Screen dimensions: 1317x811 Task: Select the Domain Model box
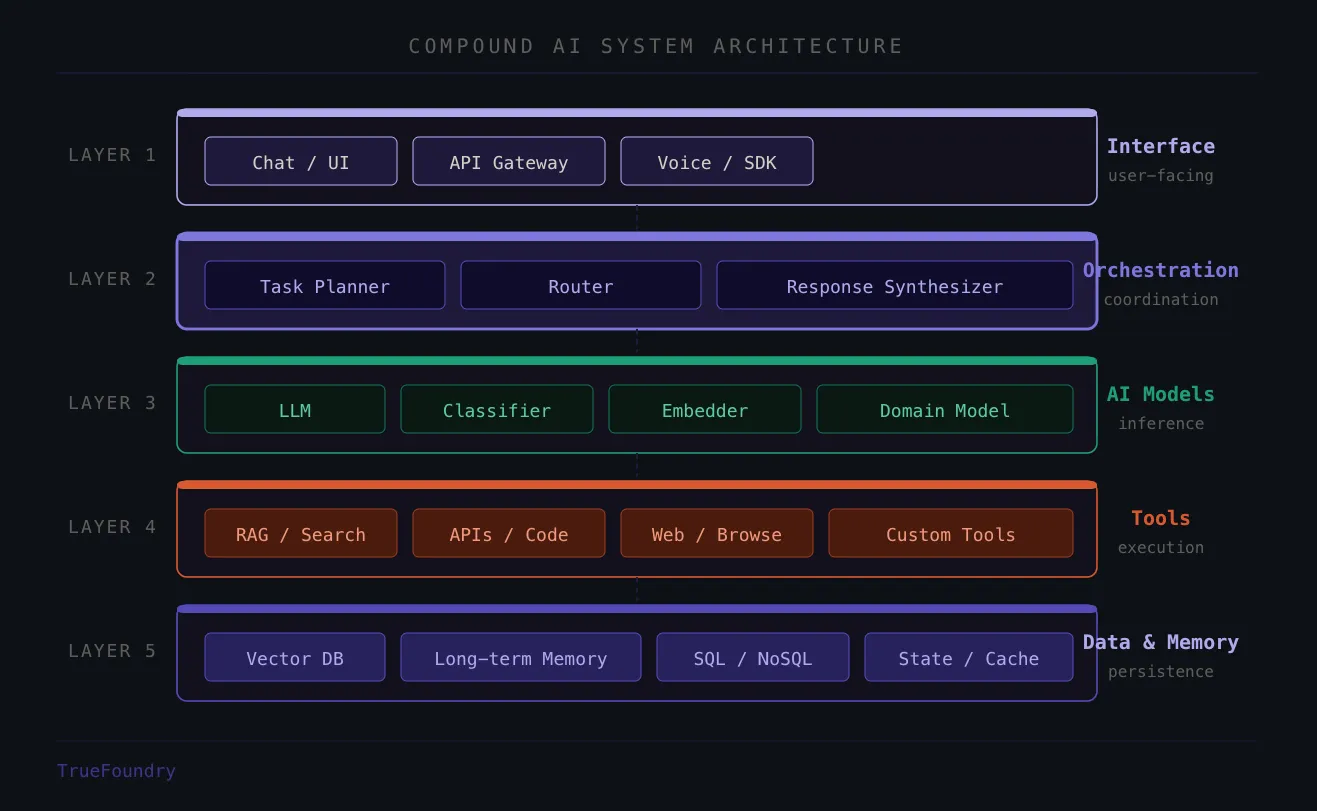945,409
